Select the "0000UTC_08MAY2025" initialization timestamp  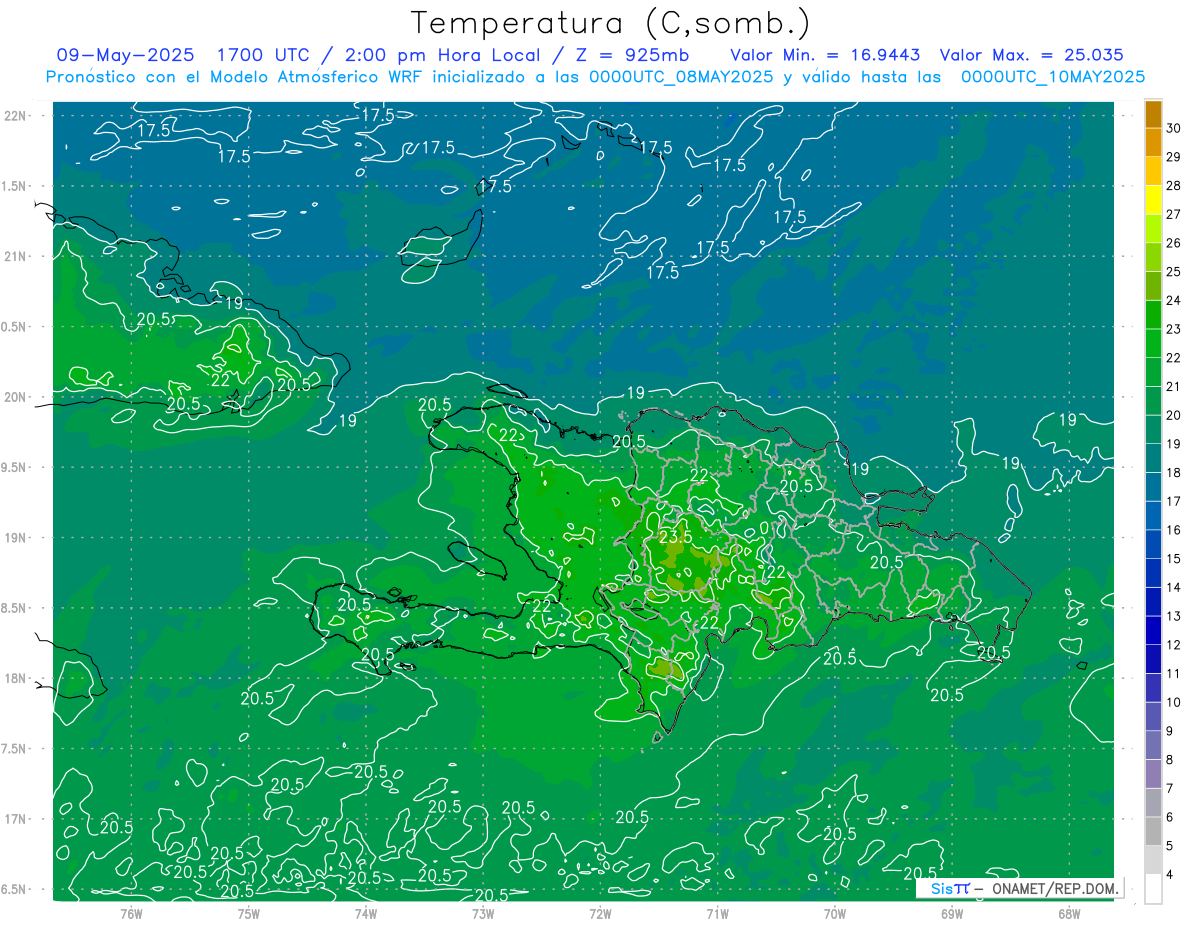tap(681, 77)
